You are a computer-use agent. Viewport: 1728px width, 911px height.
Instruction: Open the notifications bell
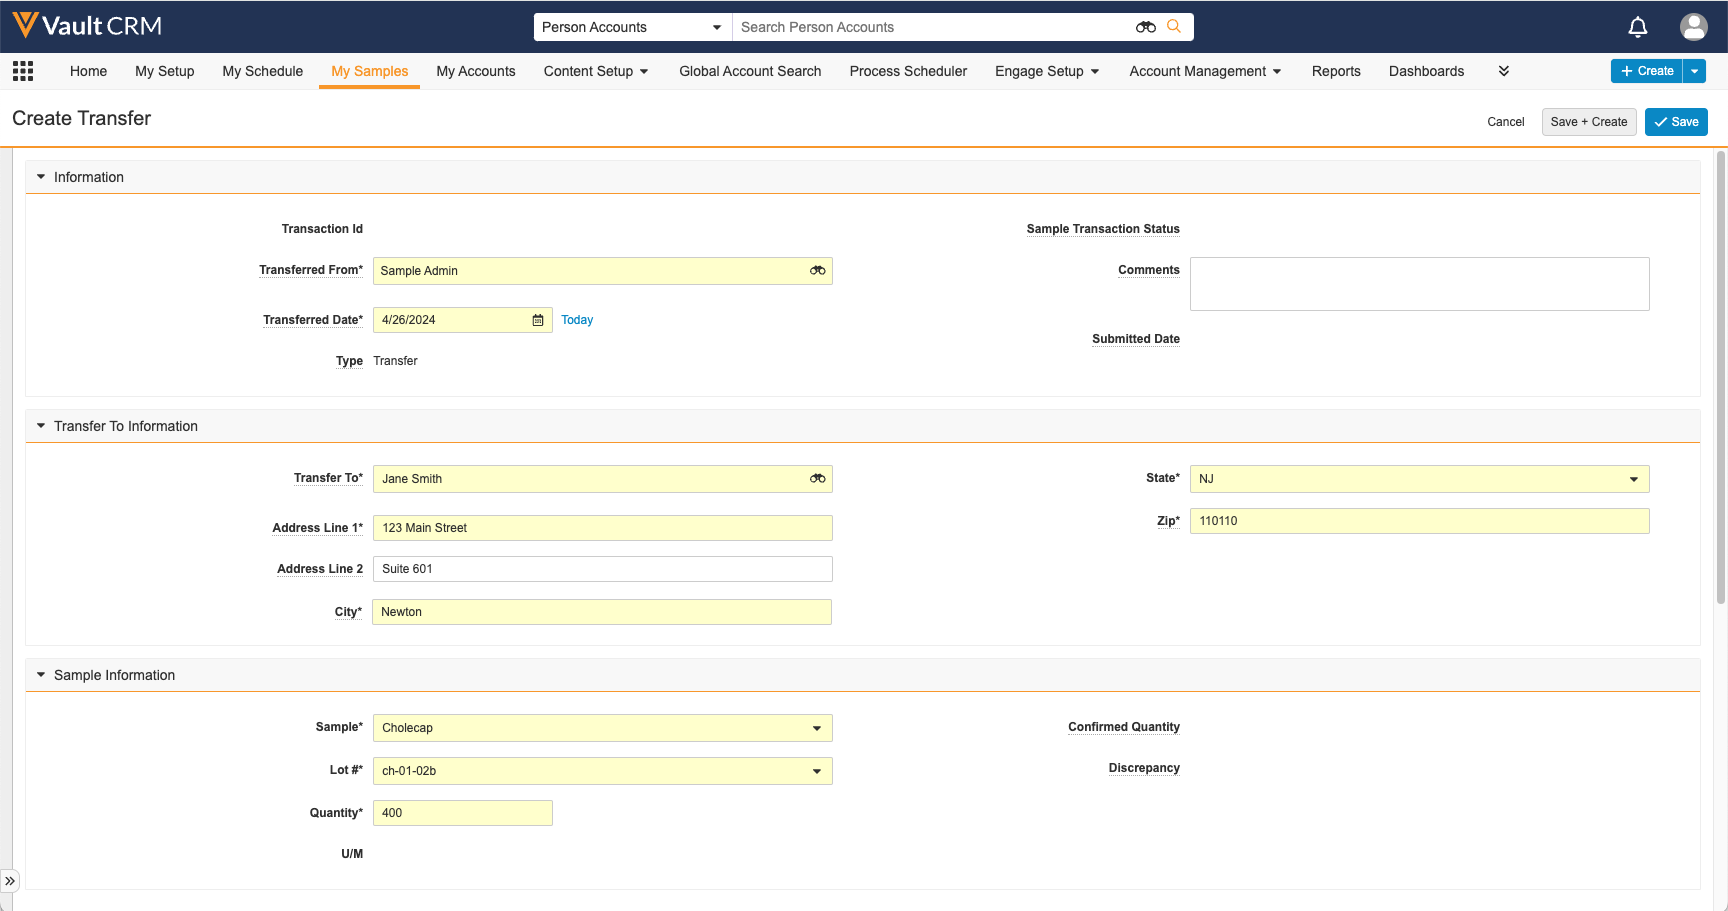1638,27
